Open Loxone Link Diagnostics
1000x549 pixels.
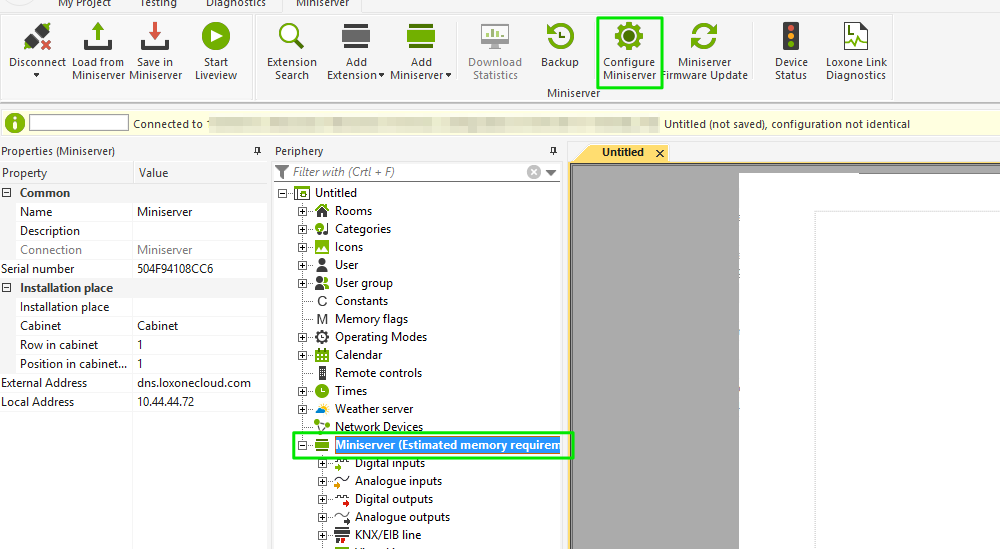(x=856, y=52)
